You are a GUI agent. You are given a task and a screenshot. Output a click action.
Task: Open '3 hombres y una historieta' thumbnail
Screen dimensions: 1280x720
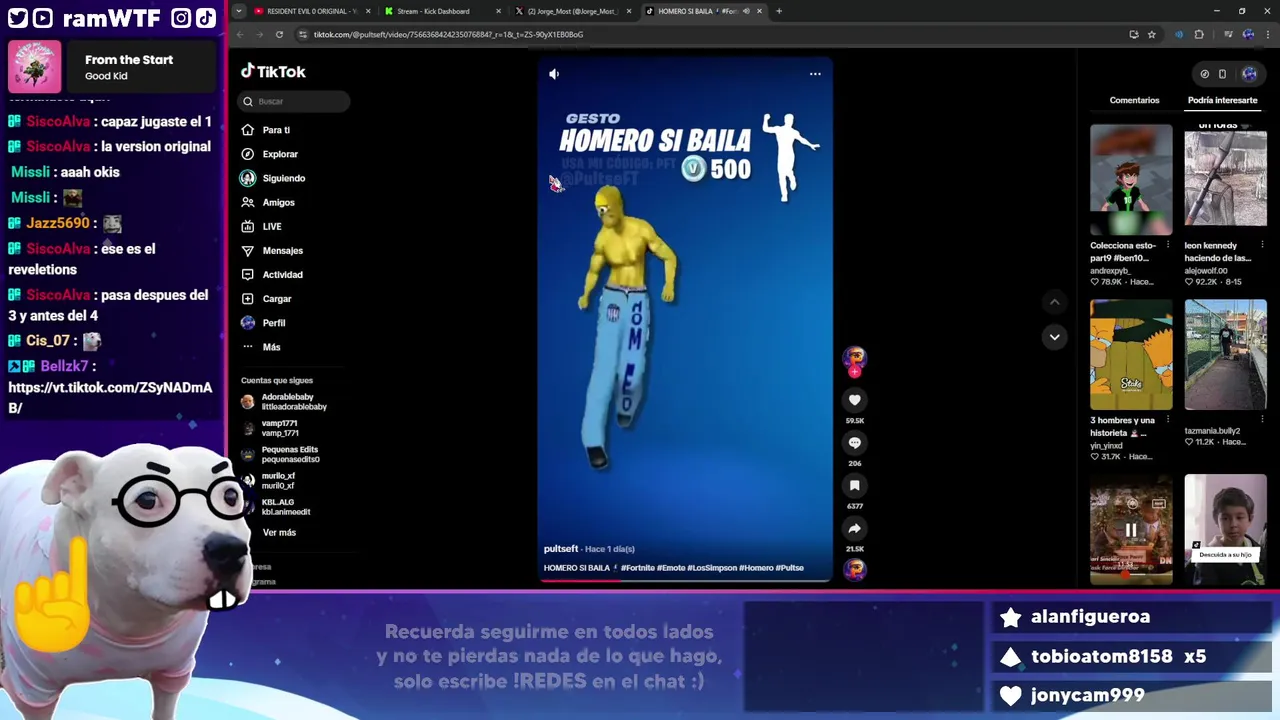tap(1131, 355)
